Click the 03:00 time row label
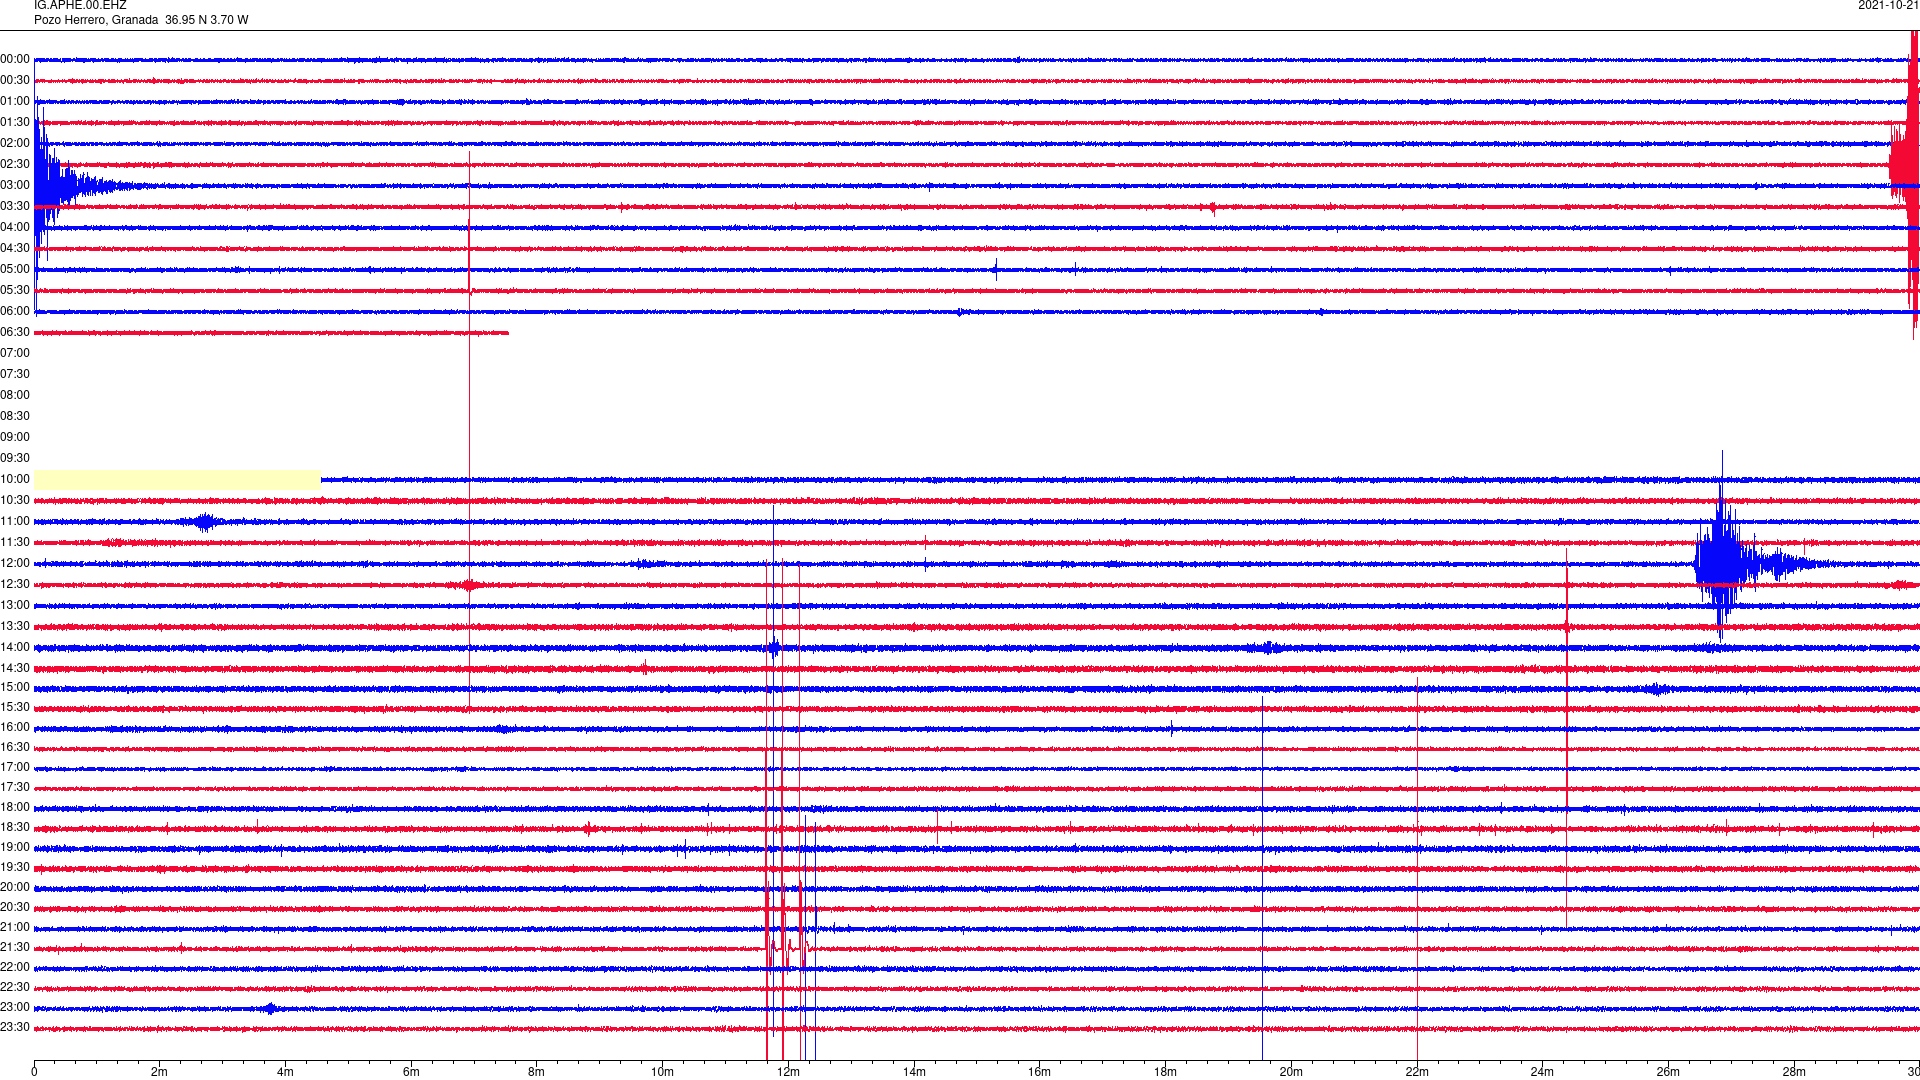This screenshot has width=1920, height=1080. [x=15, y=185]
